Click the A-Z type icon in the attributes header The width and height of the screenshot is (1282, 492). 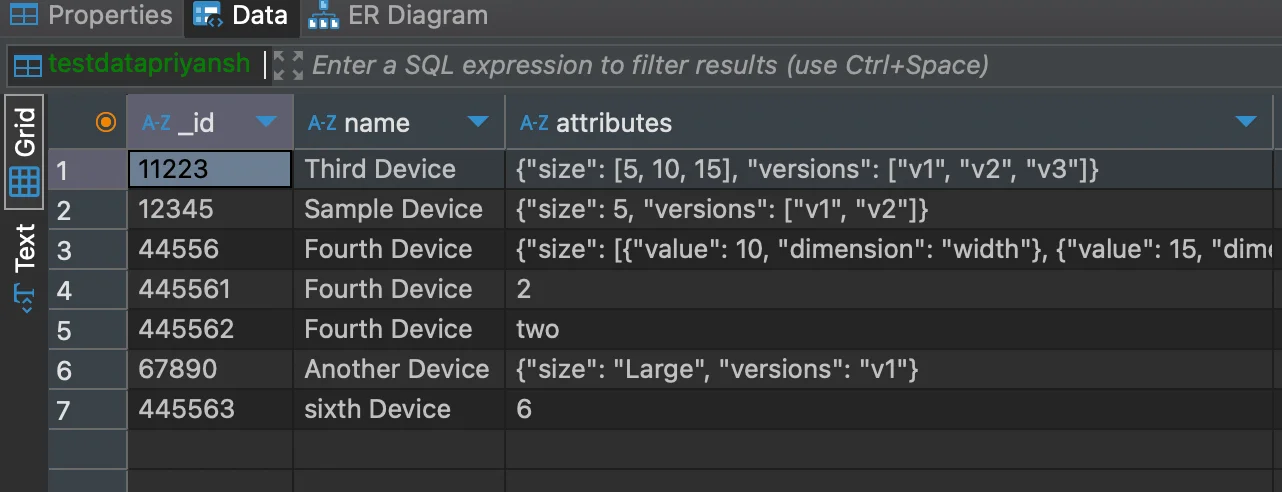click(x=535, y=123)
